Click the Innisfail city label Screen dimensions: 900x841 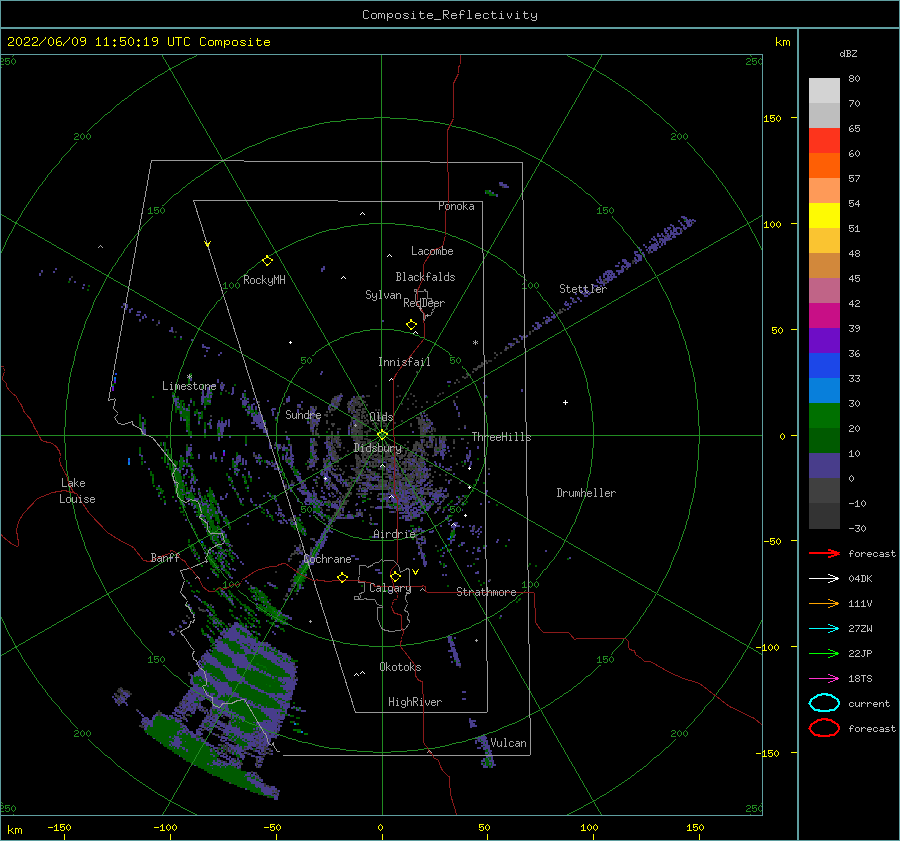pyautogui.click(x=404, y=362)
